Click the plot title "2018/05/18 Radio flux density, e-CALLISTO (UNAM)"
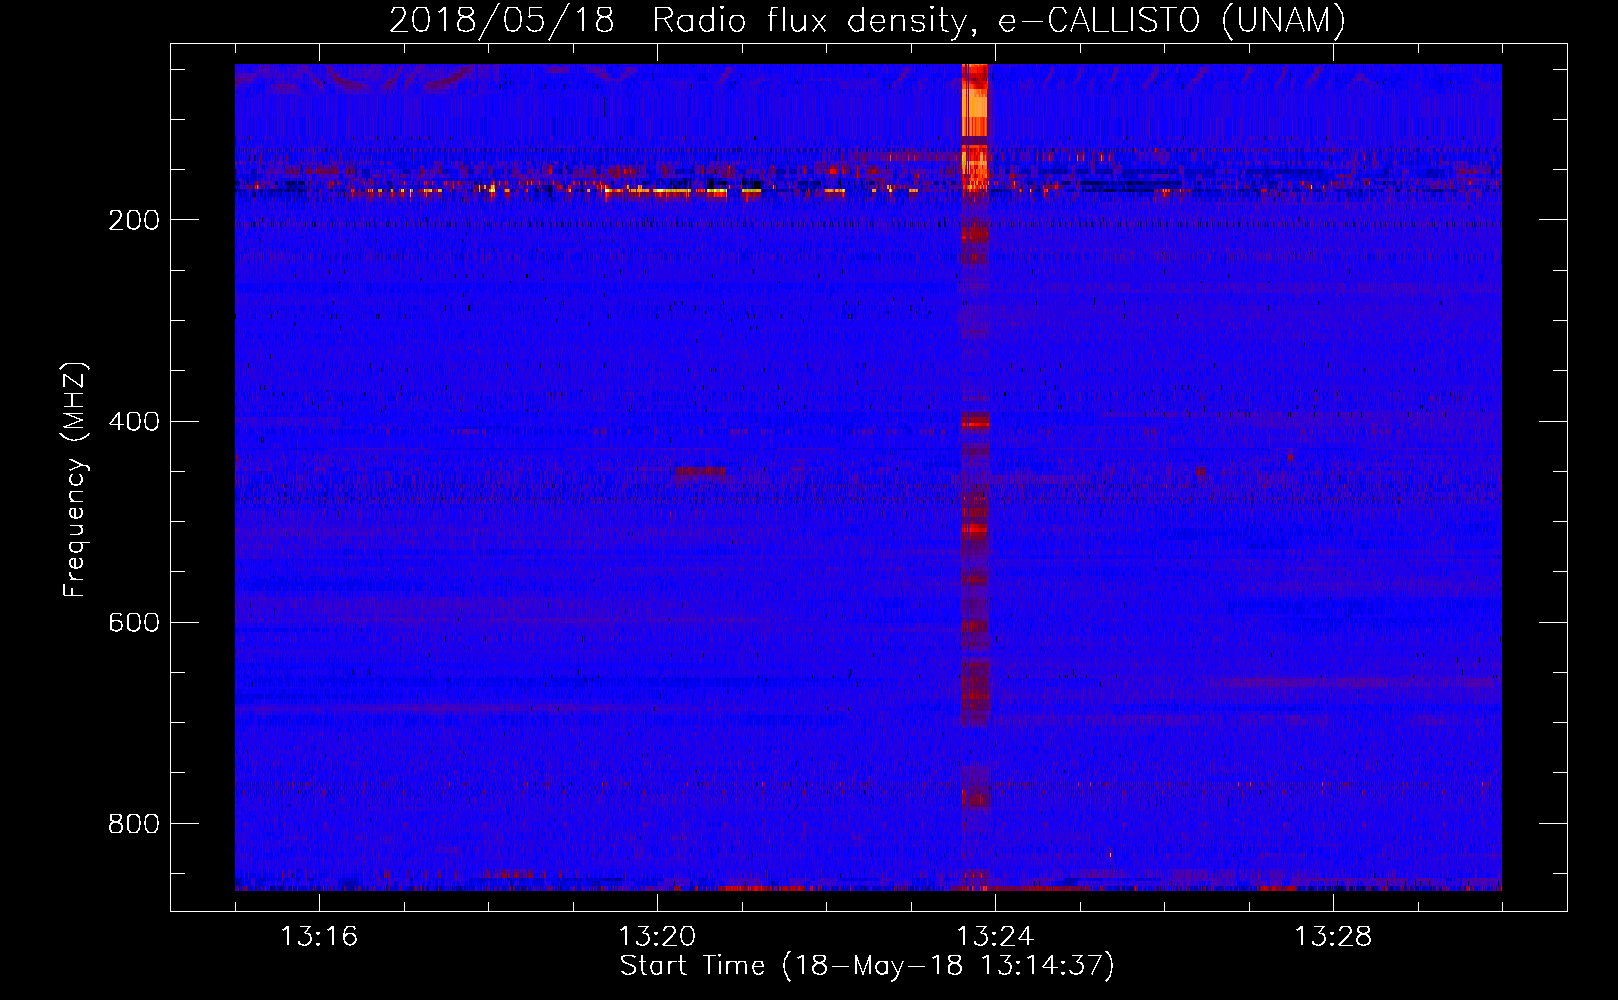 867,19
